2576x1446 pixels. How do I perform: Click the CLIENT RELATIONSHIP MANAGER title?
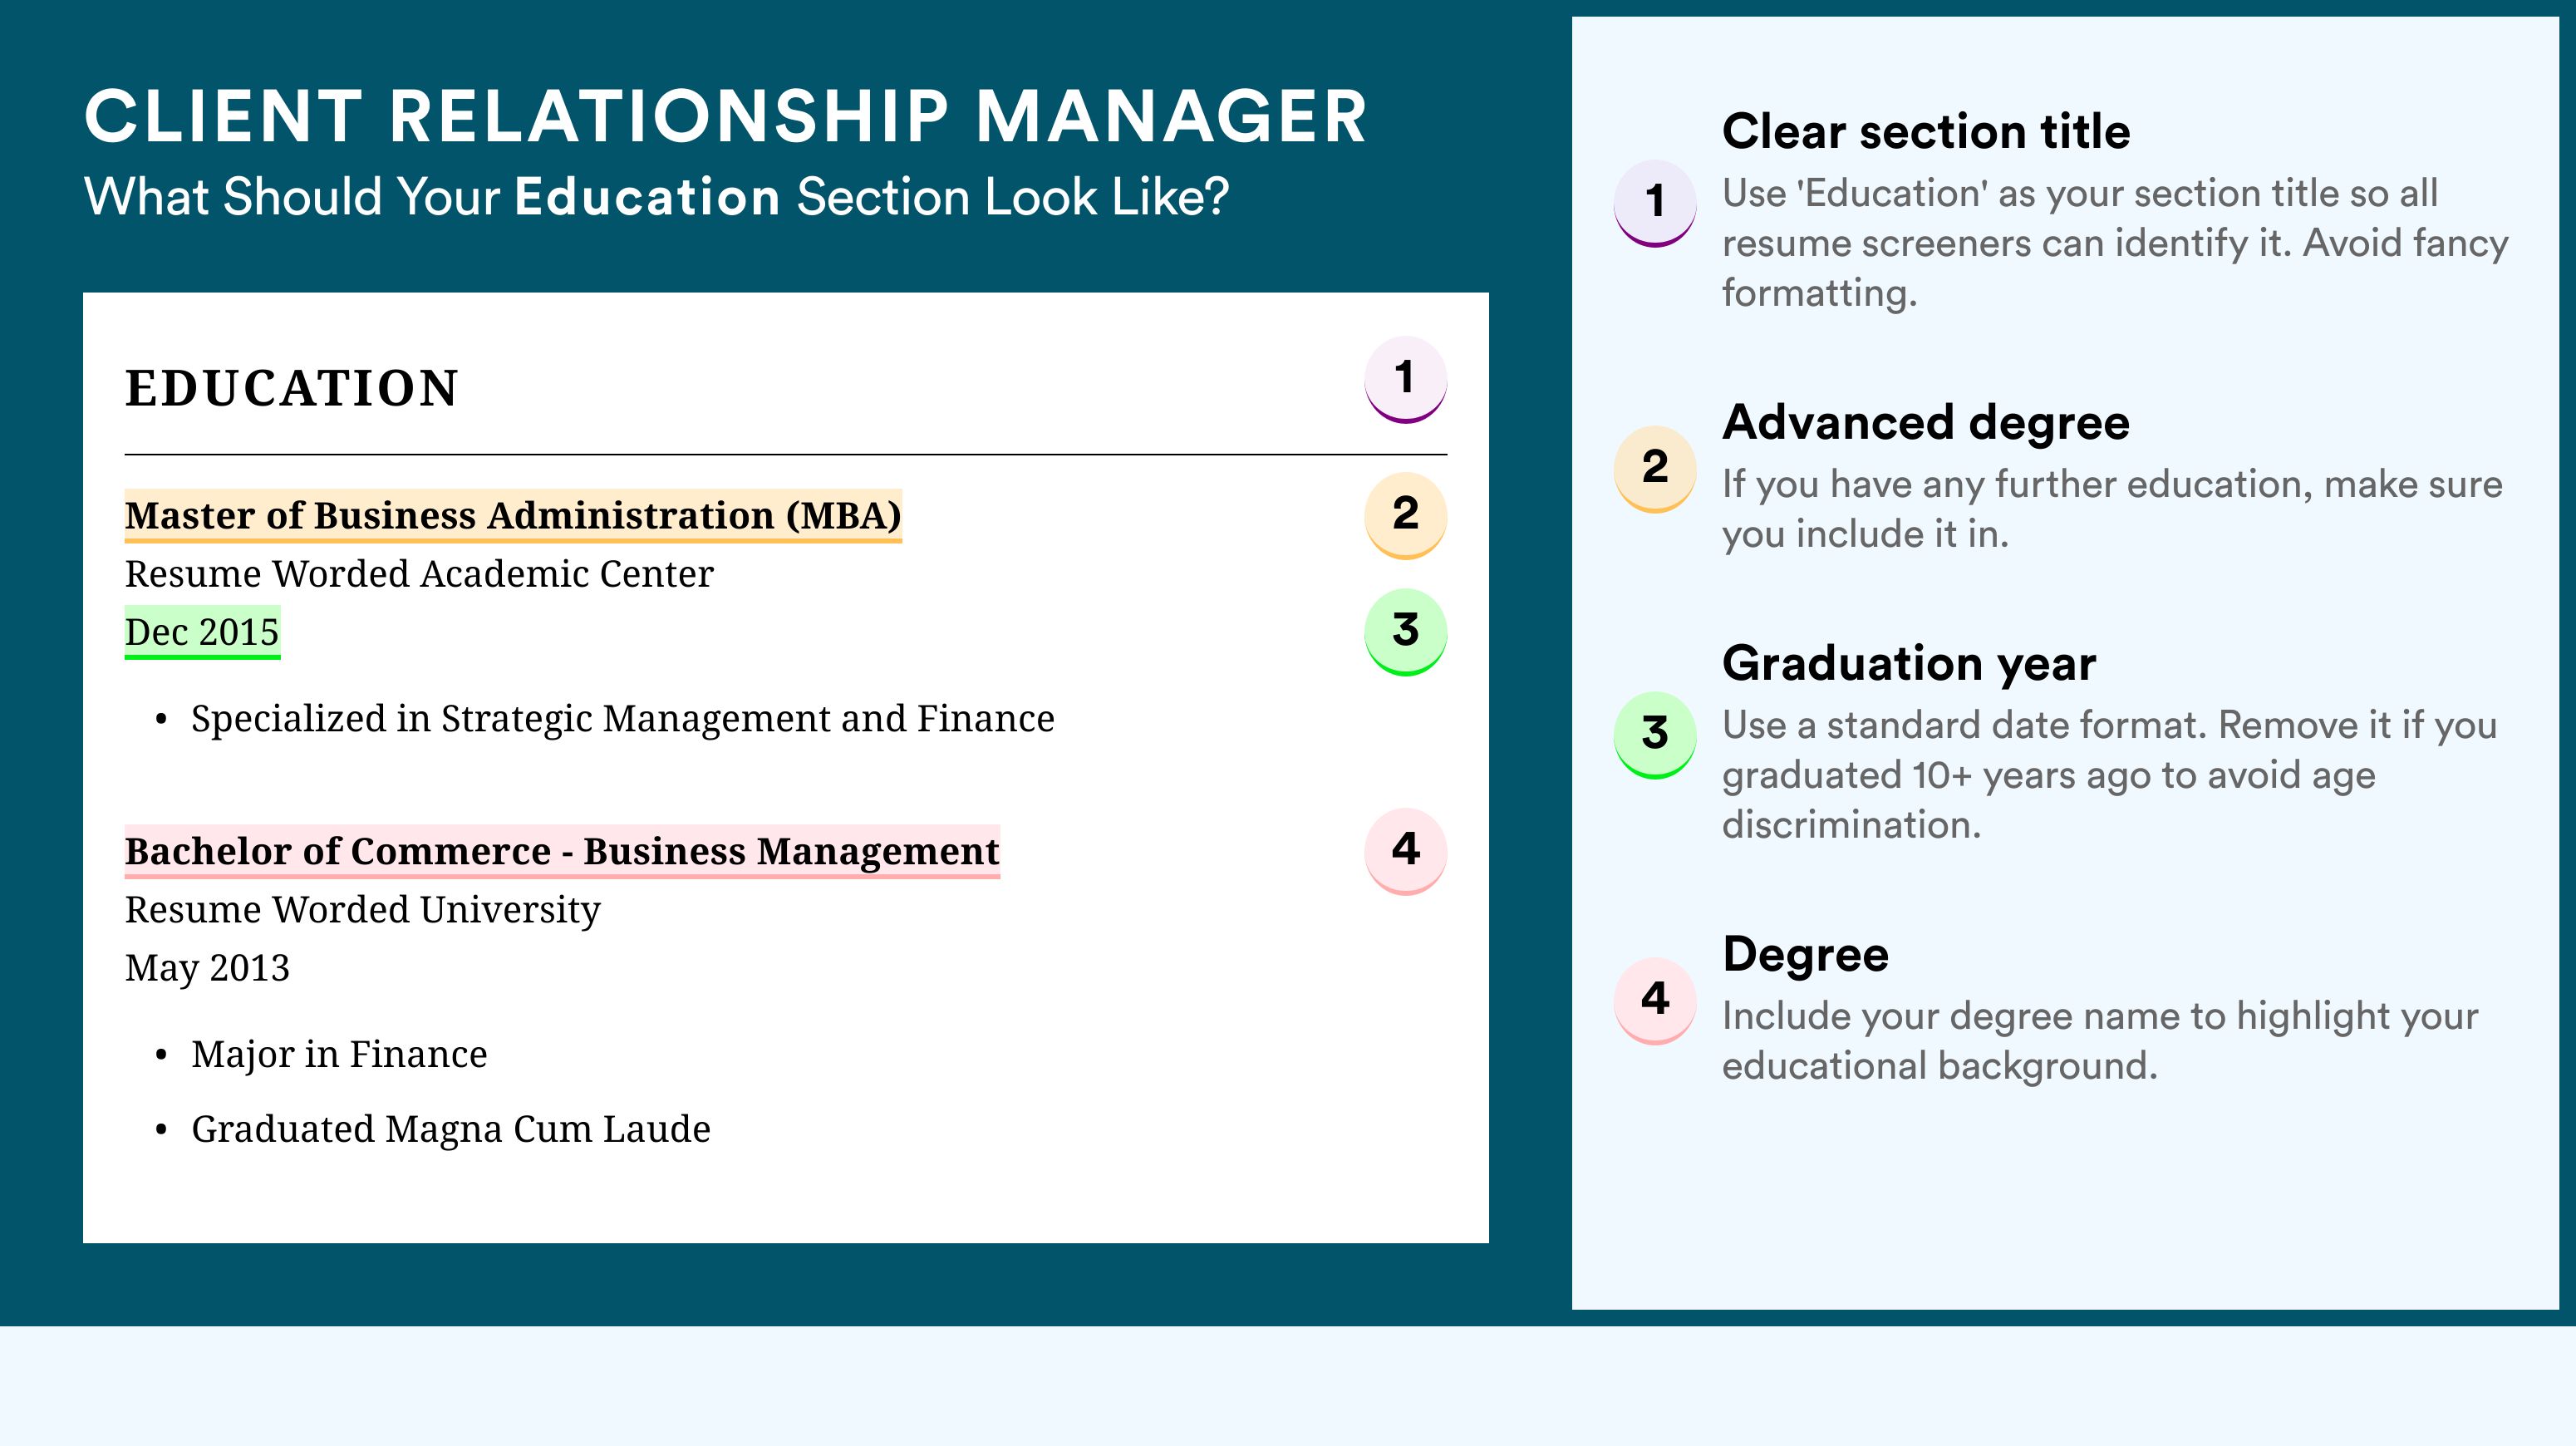coord(726,116)
